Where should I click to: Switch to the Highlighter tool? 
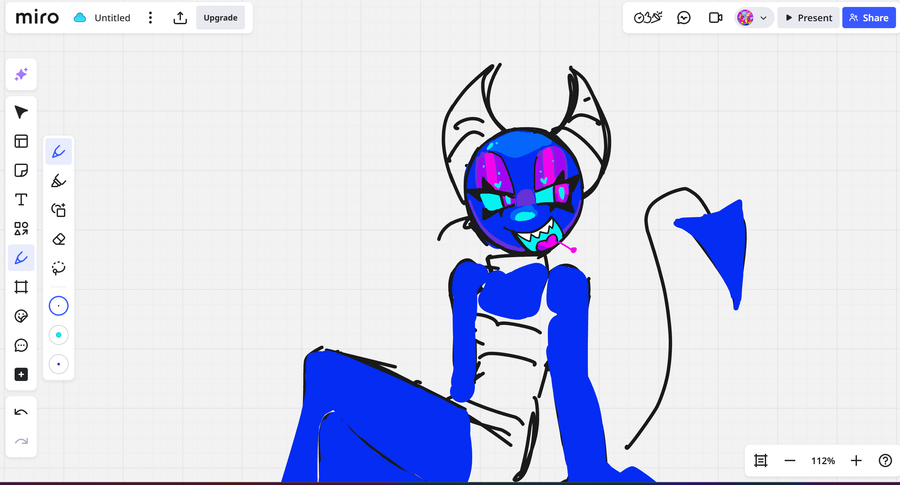pos(59,181)
